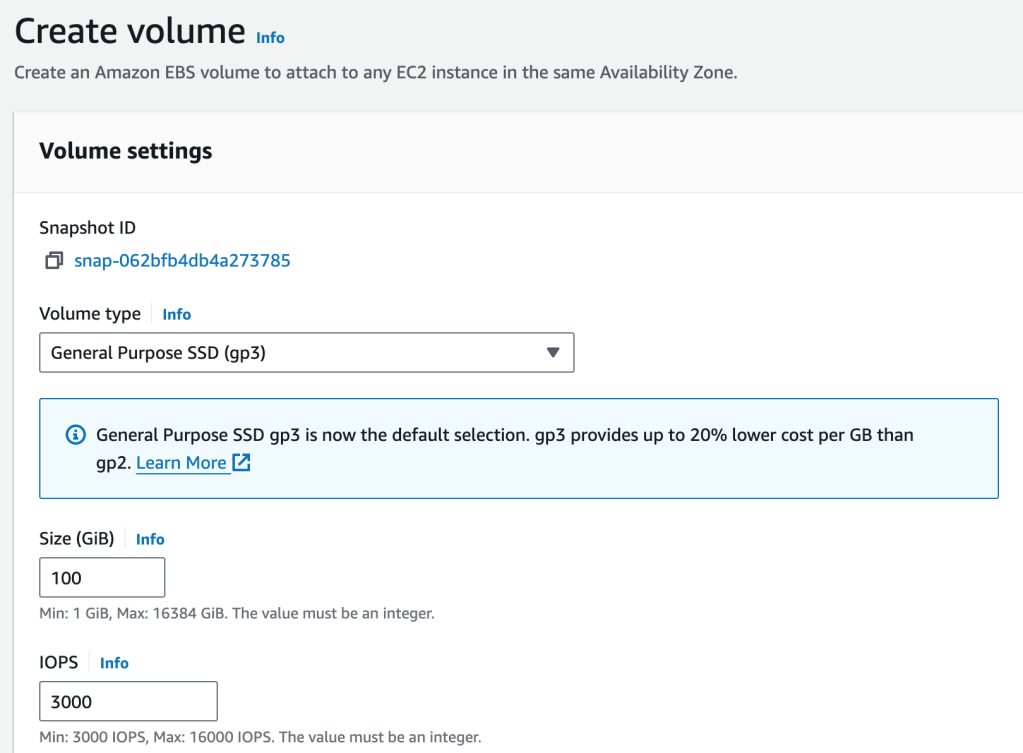Open Info link next to Create volume

point(270,37)
